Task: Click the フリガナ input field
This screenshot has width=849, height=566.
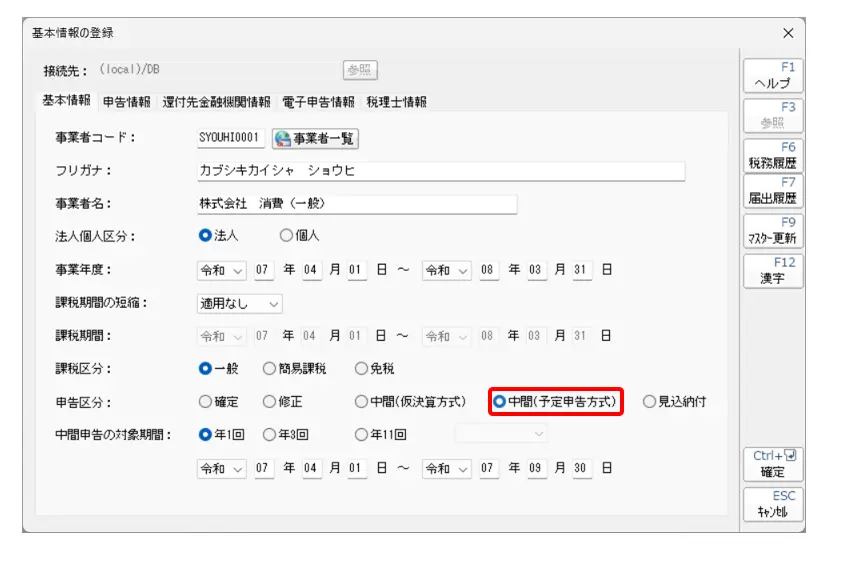Action: (440, 171)
